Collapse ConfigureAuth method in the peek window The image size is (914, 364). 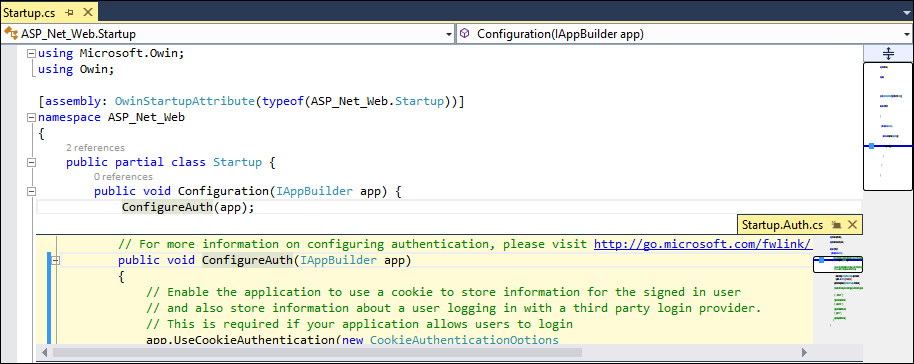(x=55, y=261)
